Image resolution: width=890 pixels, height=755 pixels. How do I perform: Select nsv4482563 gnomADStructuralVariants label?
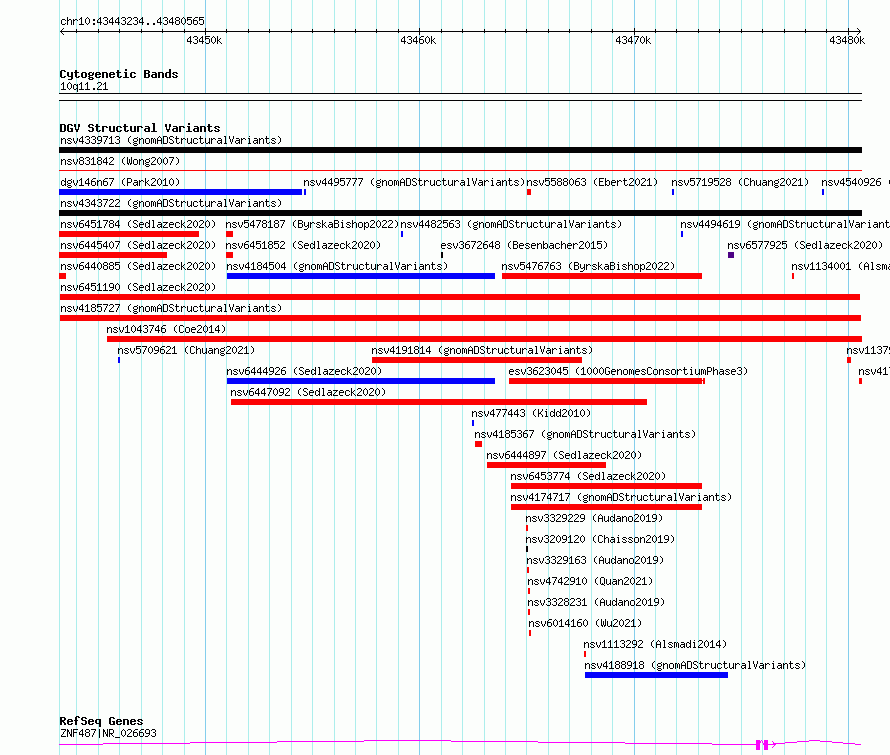(511, 224)
